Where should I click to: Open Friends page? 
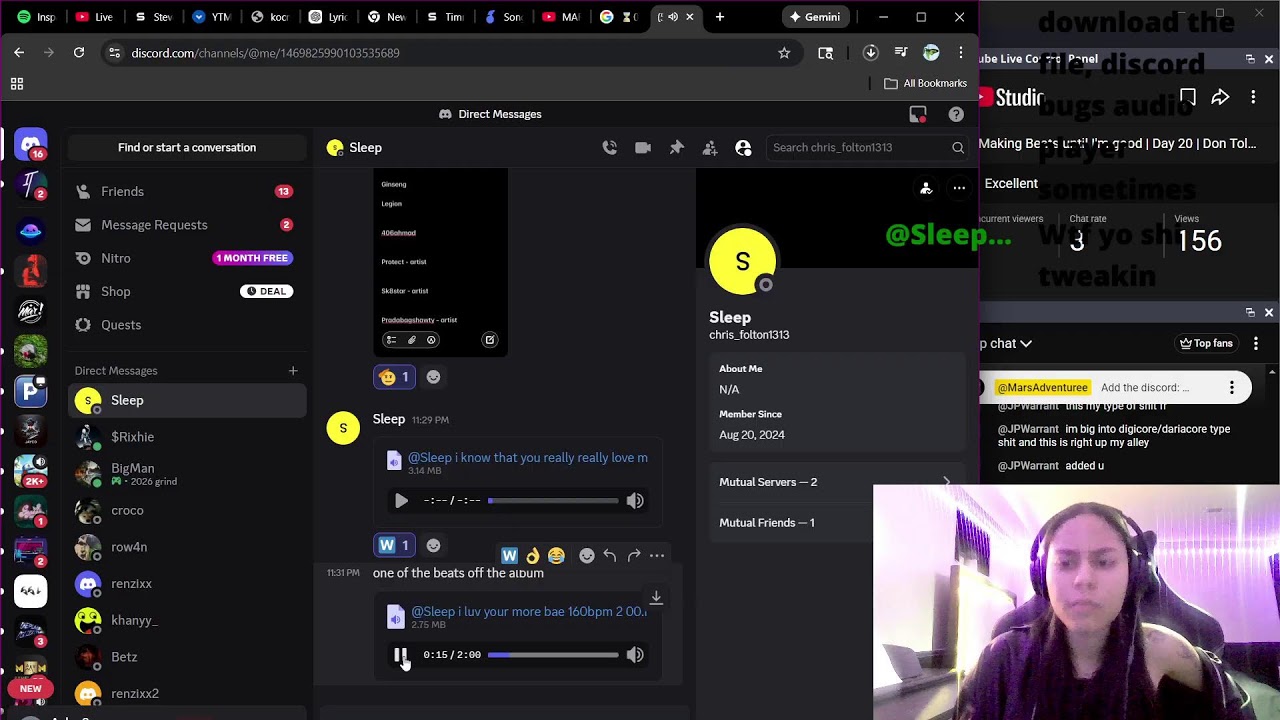[187, 191]
